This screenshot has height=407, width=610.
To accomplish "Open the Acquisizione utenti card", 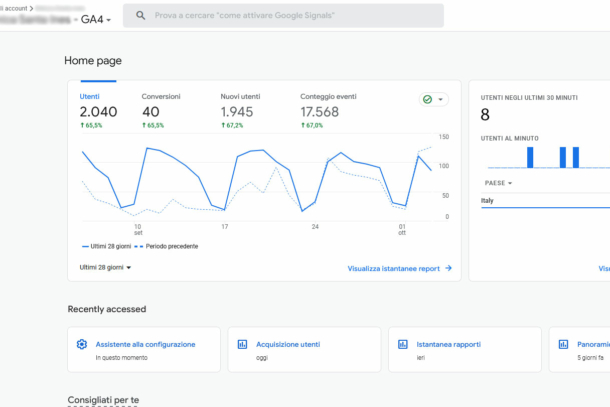I will point(304,349).
